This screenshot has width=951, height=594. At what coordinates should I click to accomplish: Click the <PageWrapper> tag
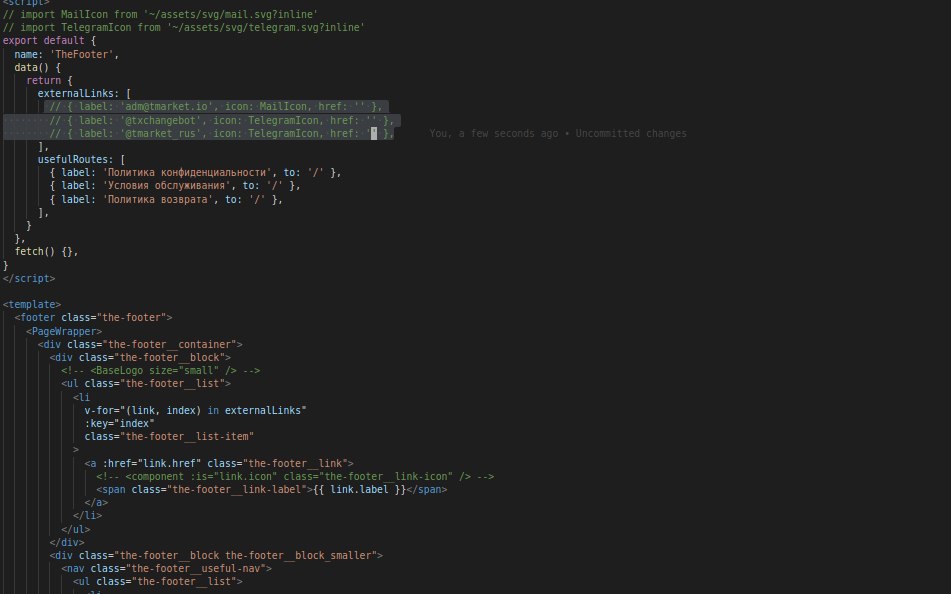(64, 331)
